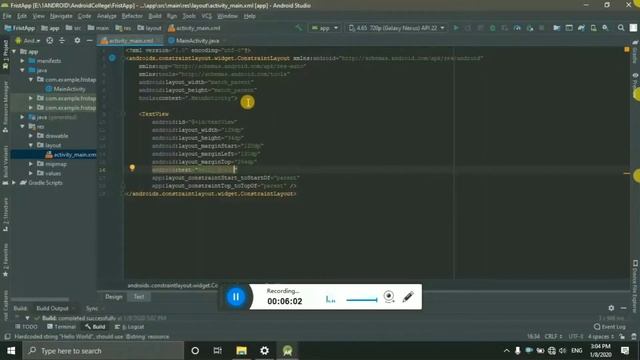Collapse the layout folder
The width and height of the screenshot is (640, 360).
31,145
